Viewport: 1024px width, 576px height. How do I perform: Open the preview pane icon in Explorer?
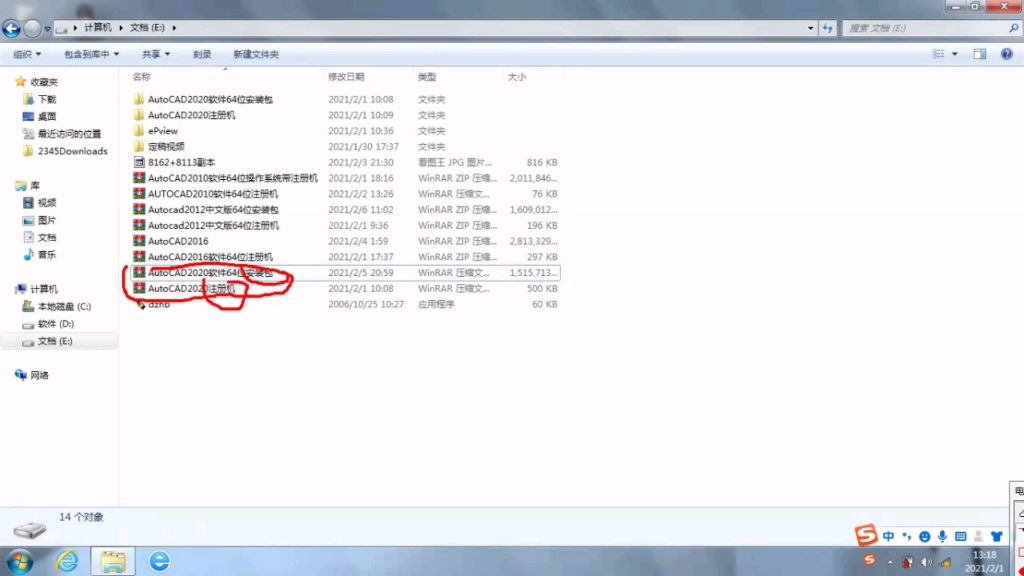[979, 54]
